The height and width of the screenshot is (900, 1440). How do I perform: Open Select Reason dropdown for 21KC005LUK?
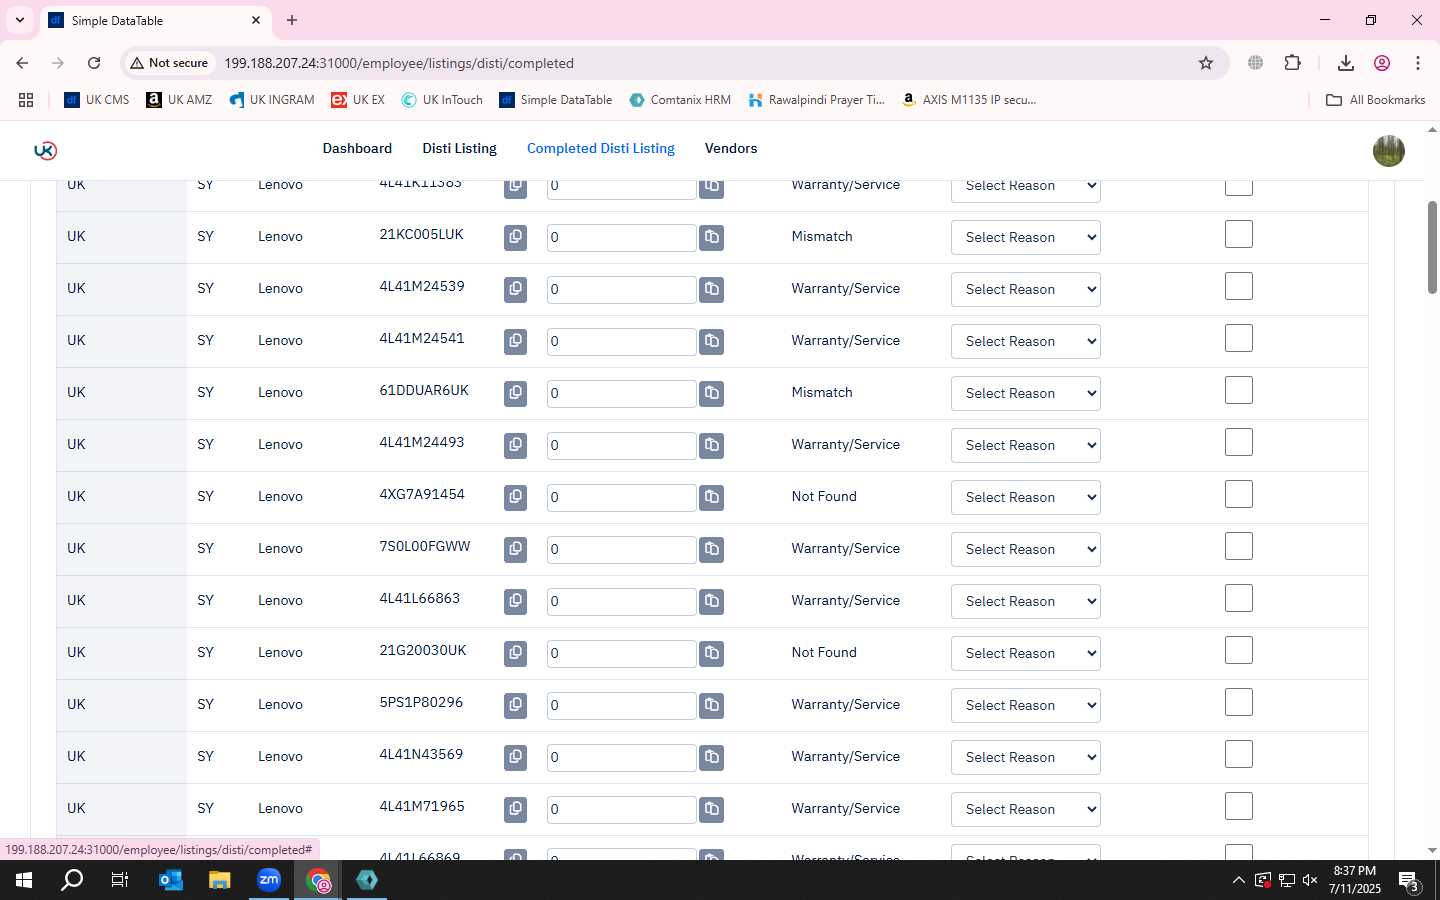(1025, 238)
